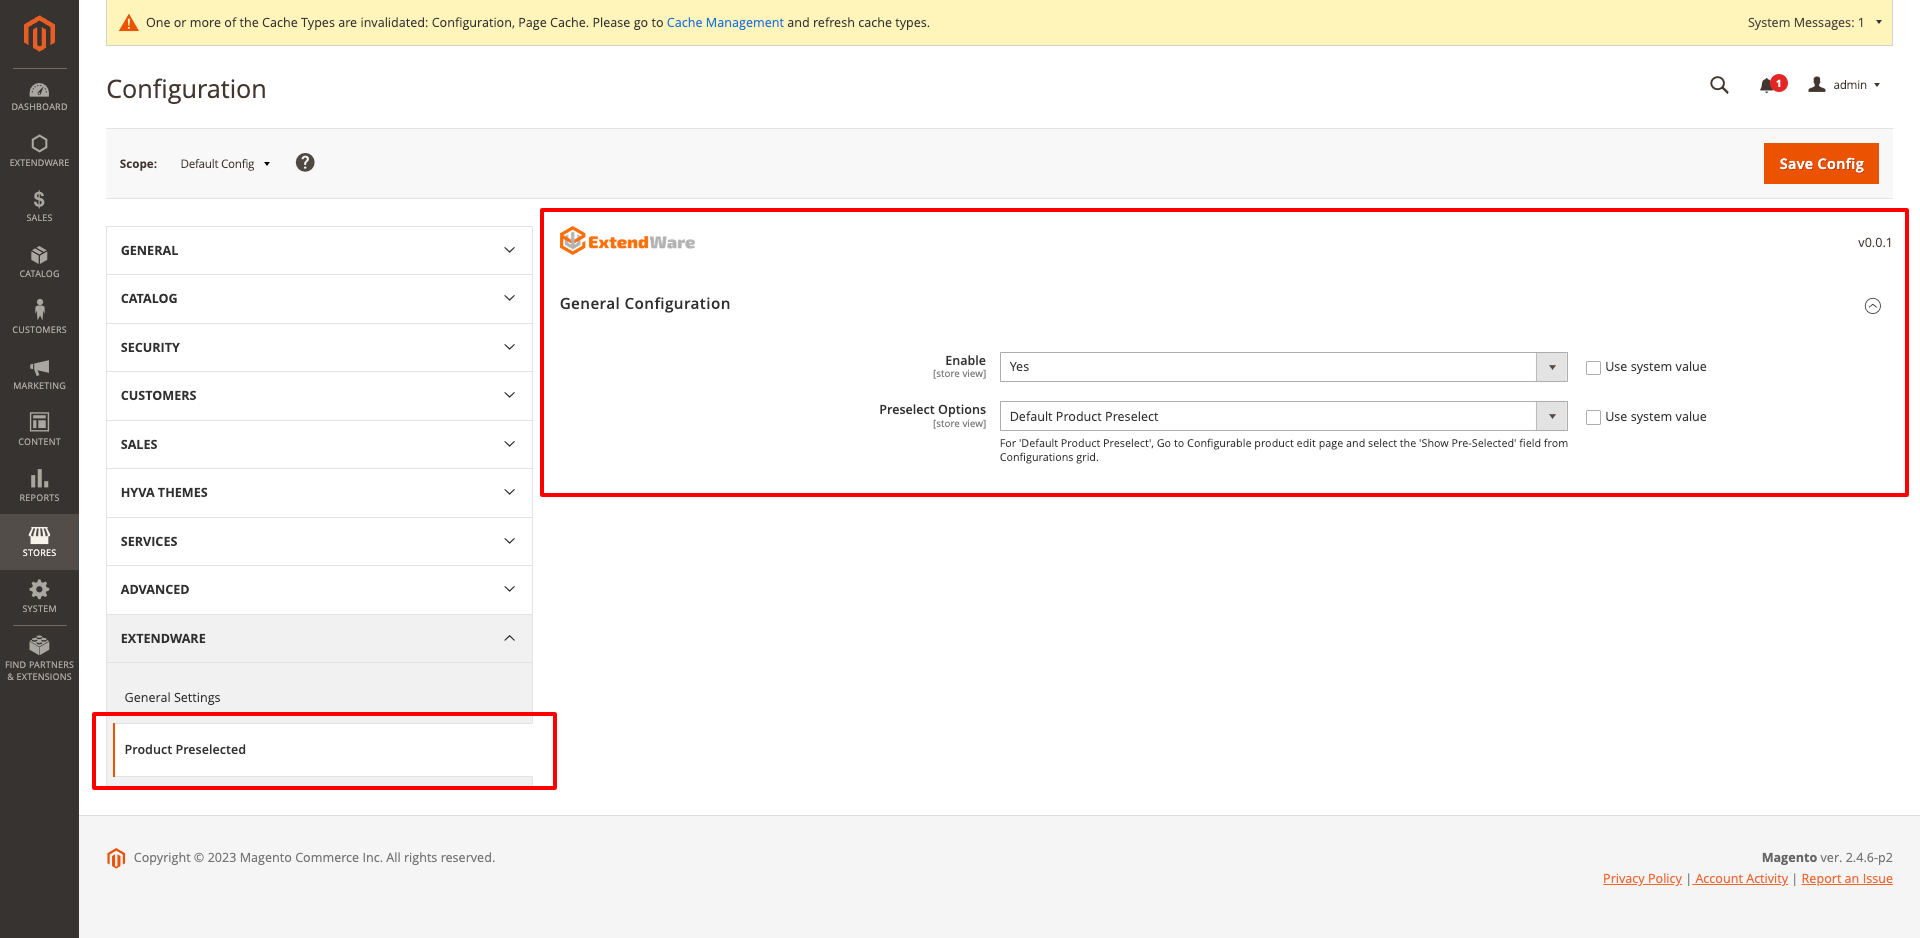Open the Dashboard sidebar icon
The width and height of the screenshot is (1920, 938).
click(x=39, y=96)
